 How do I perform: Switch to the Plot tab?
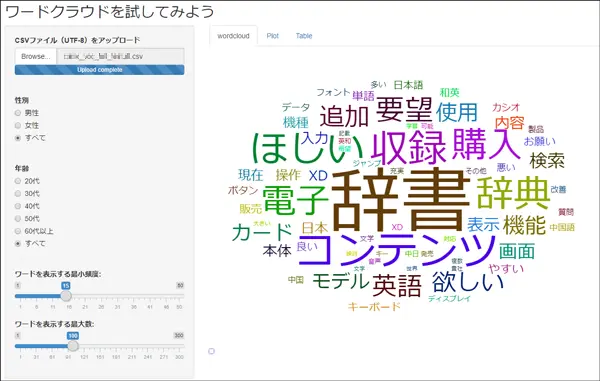[272, 36]
